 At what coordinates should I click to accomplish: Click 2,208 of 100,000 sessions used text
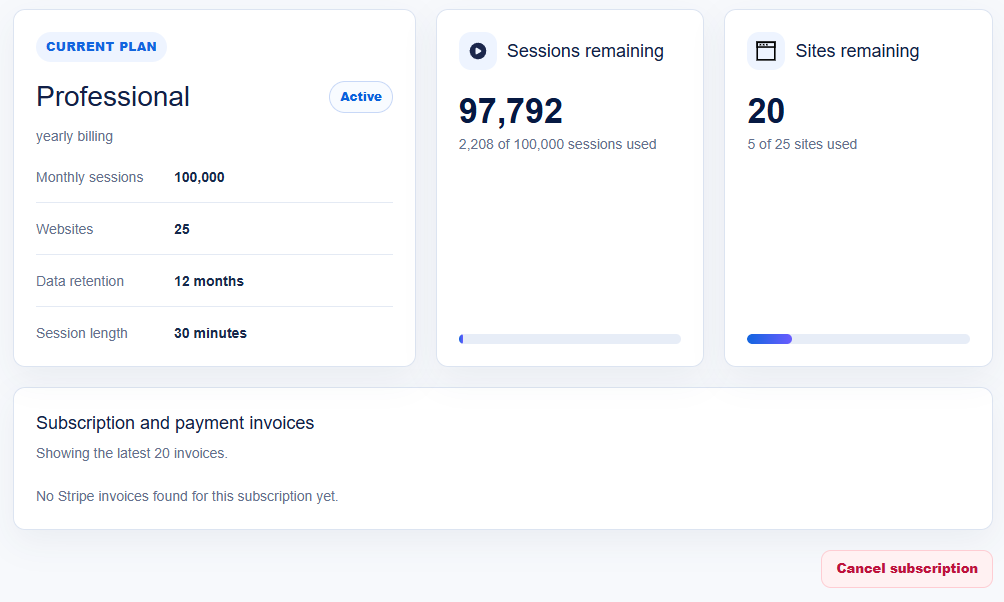558,144
